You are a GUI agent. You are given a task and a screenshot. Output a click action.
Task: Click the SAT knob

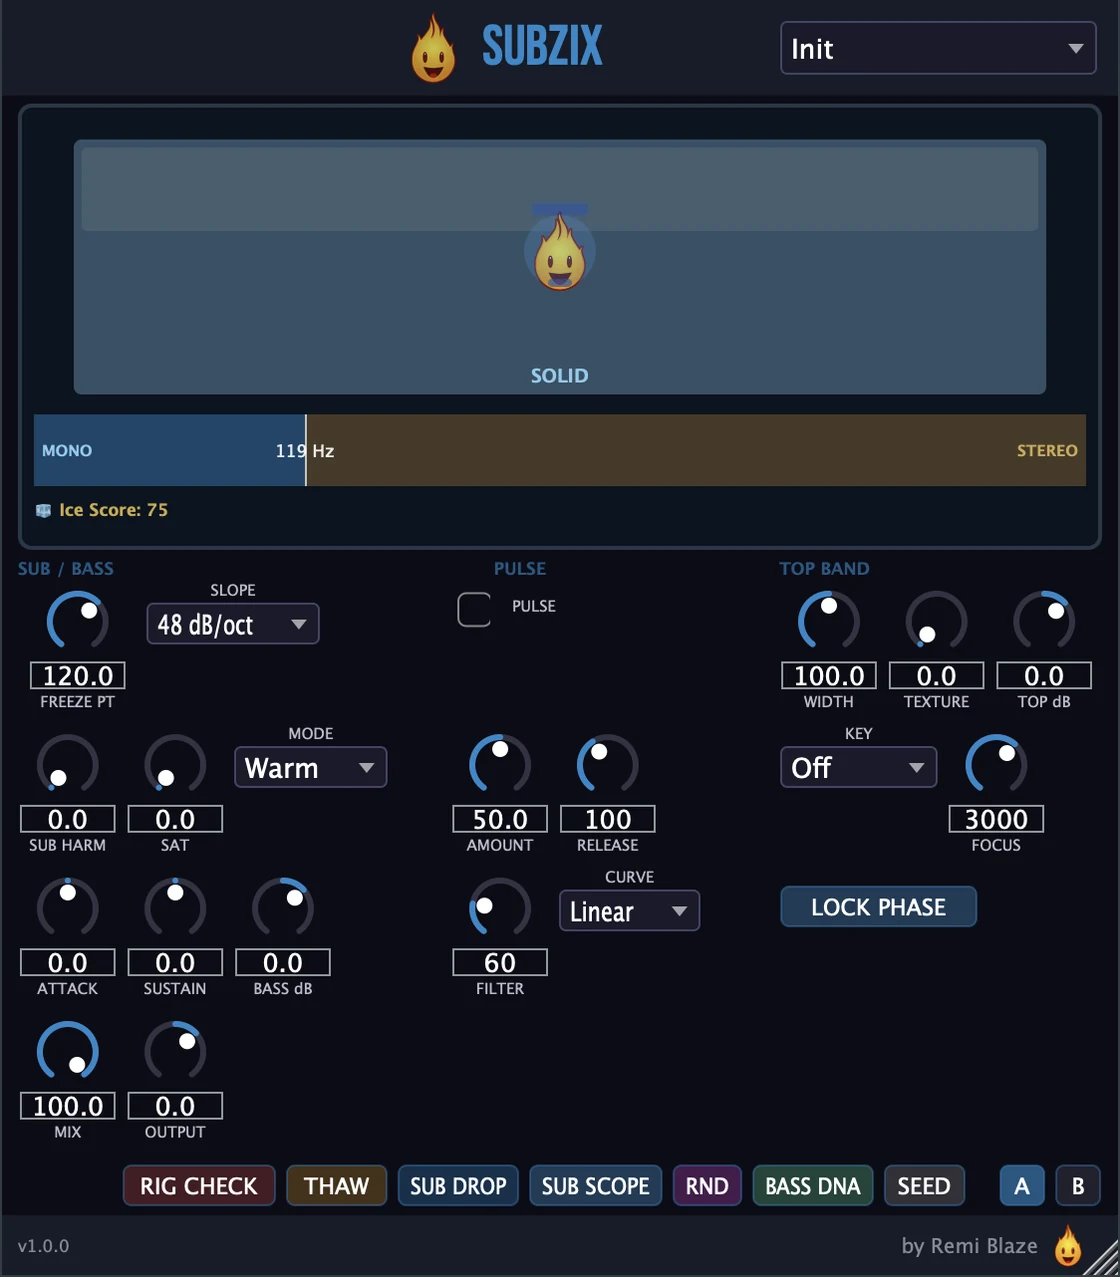[175, 765]
